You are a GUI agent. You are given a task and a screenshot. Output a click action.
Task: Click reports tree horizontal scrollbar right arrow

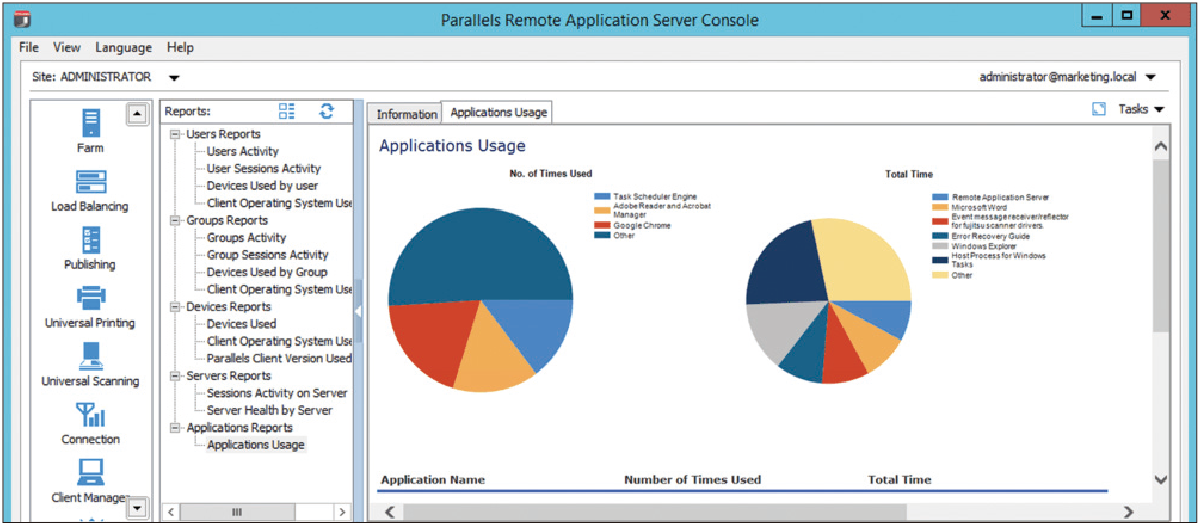[341, 512]
